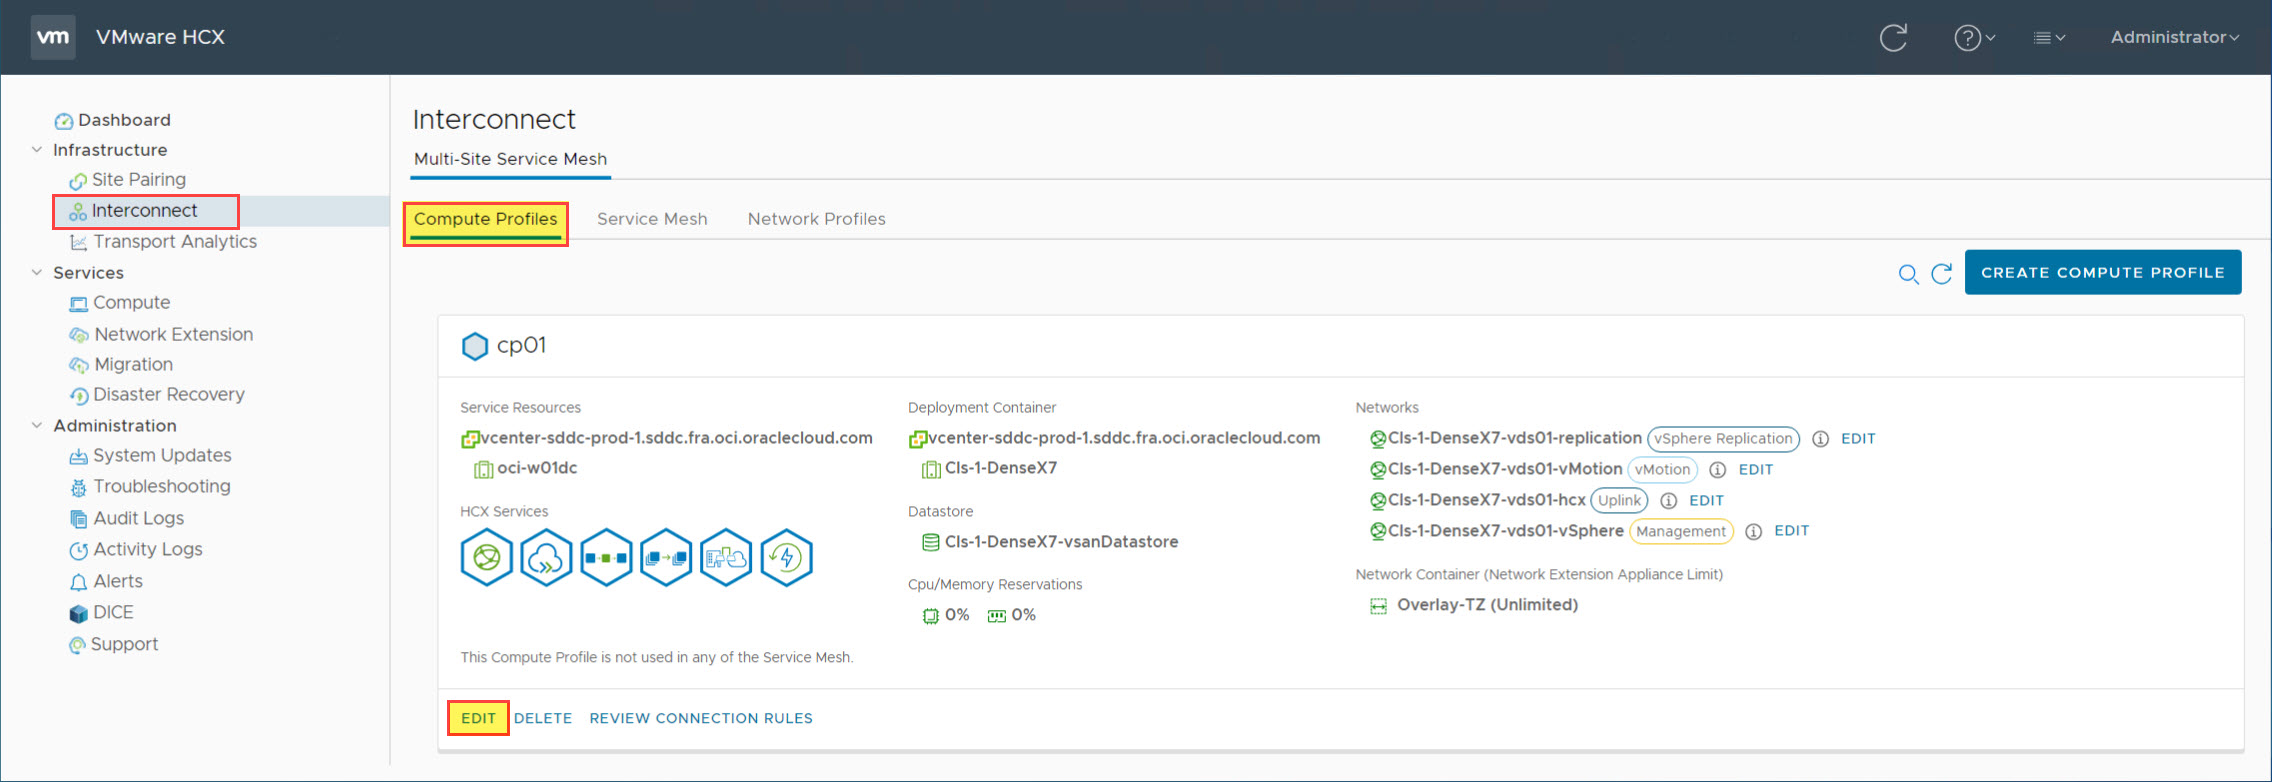The width and height of the screenshot is (2272, 782).
Task: Edit the vSphere Replication network
Action: click(x=1858, y=439)
